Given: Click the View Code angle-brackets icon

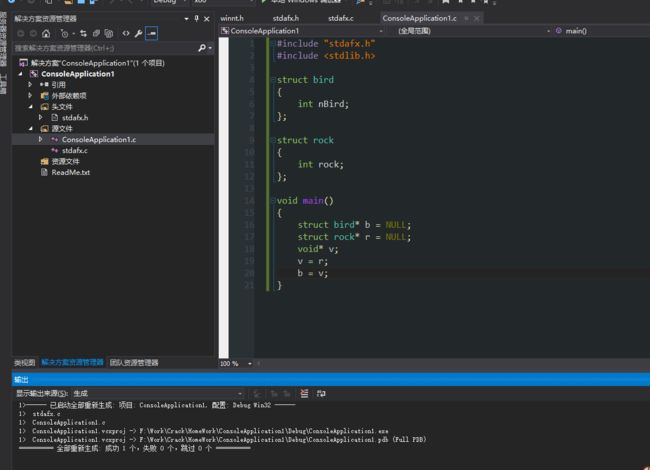Looking at the screenshot, I should (x=126, y=34).
